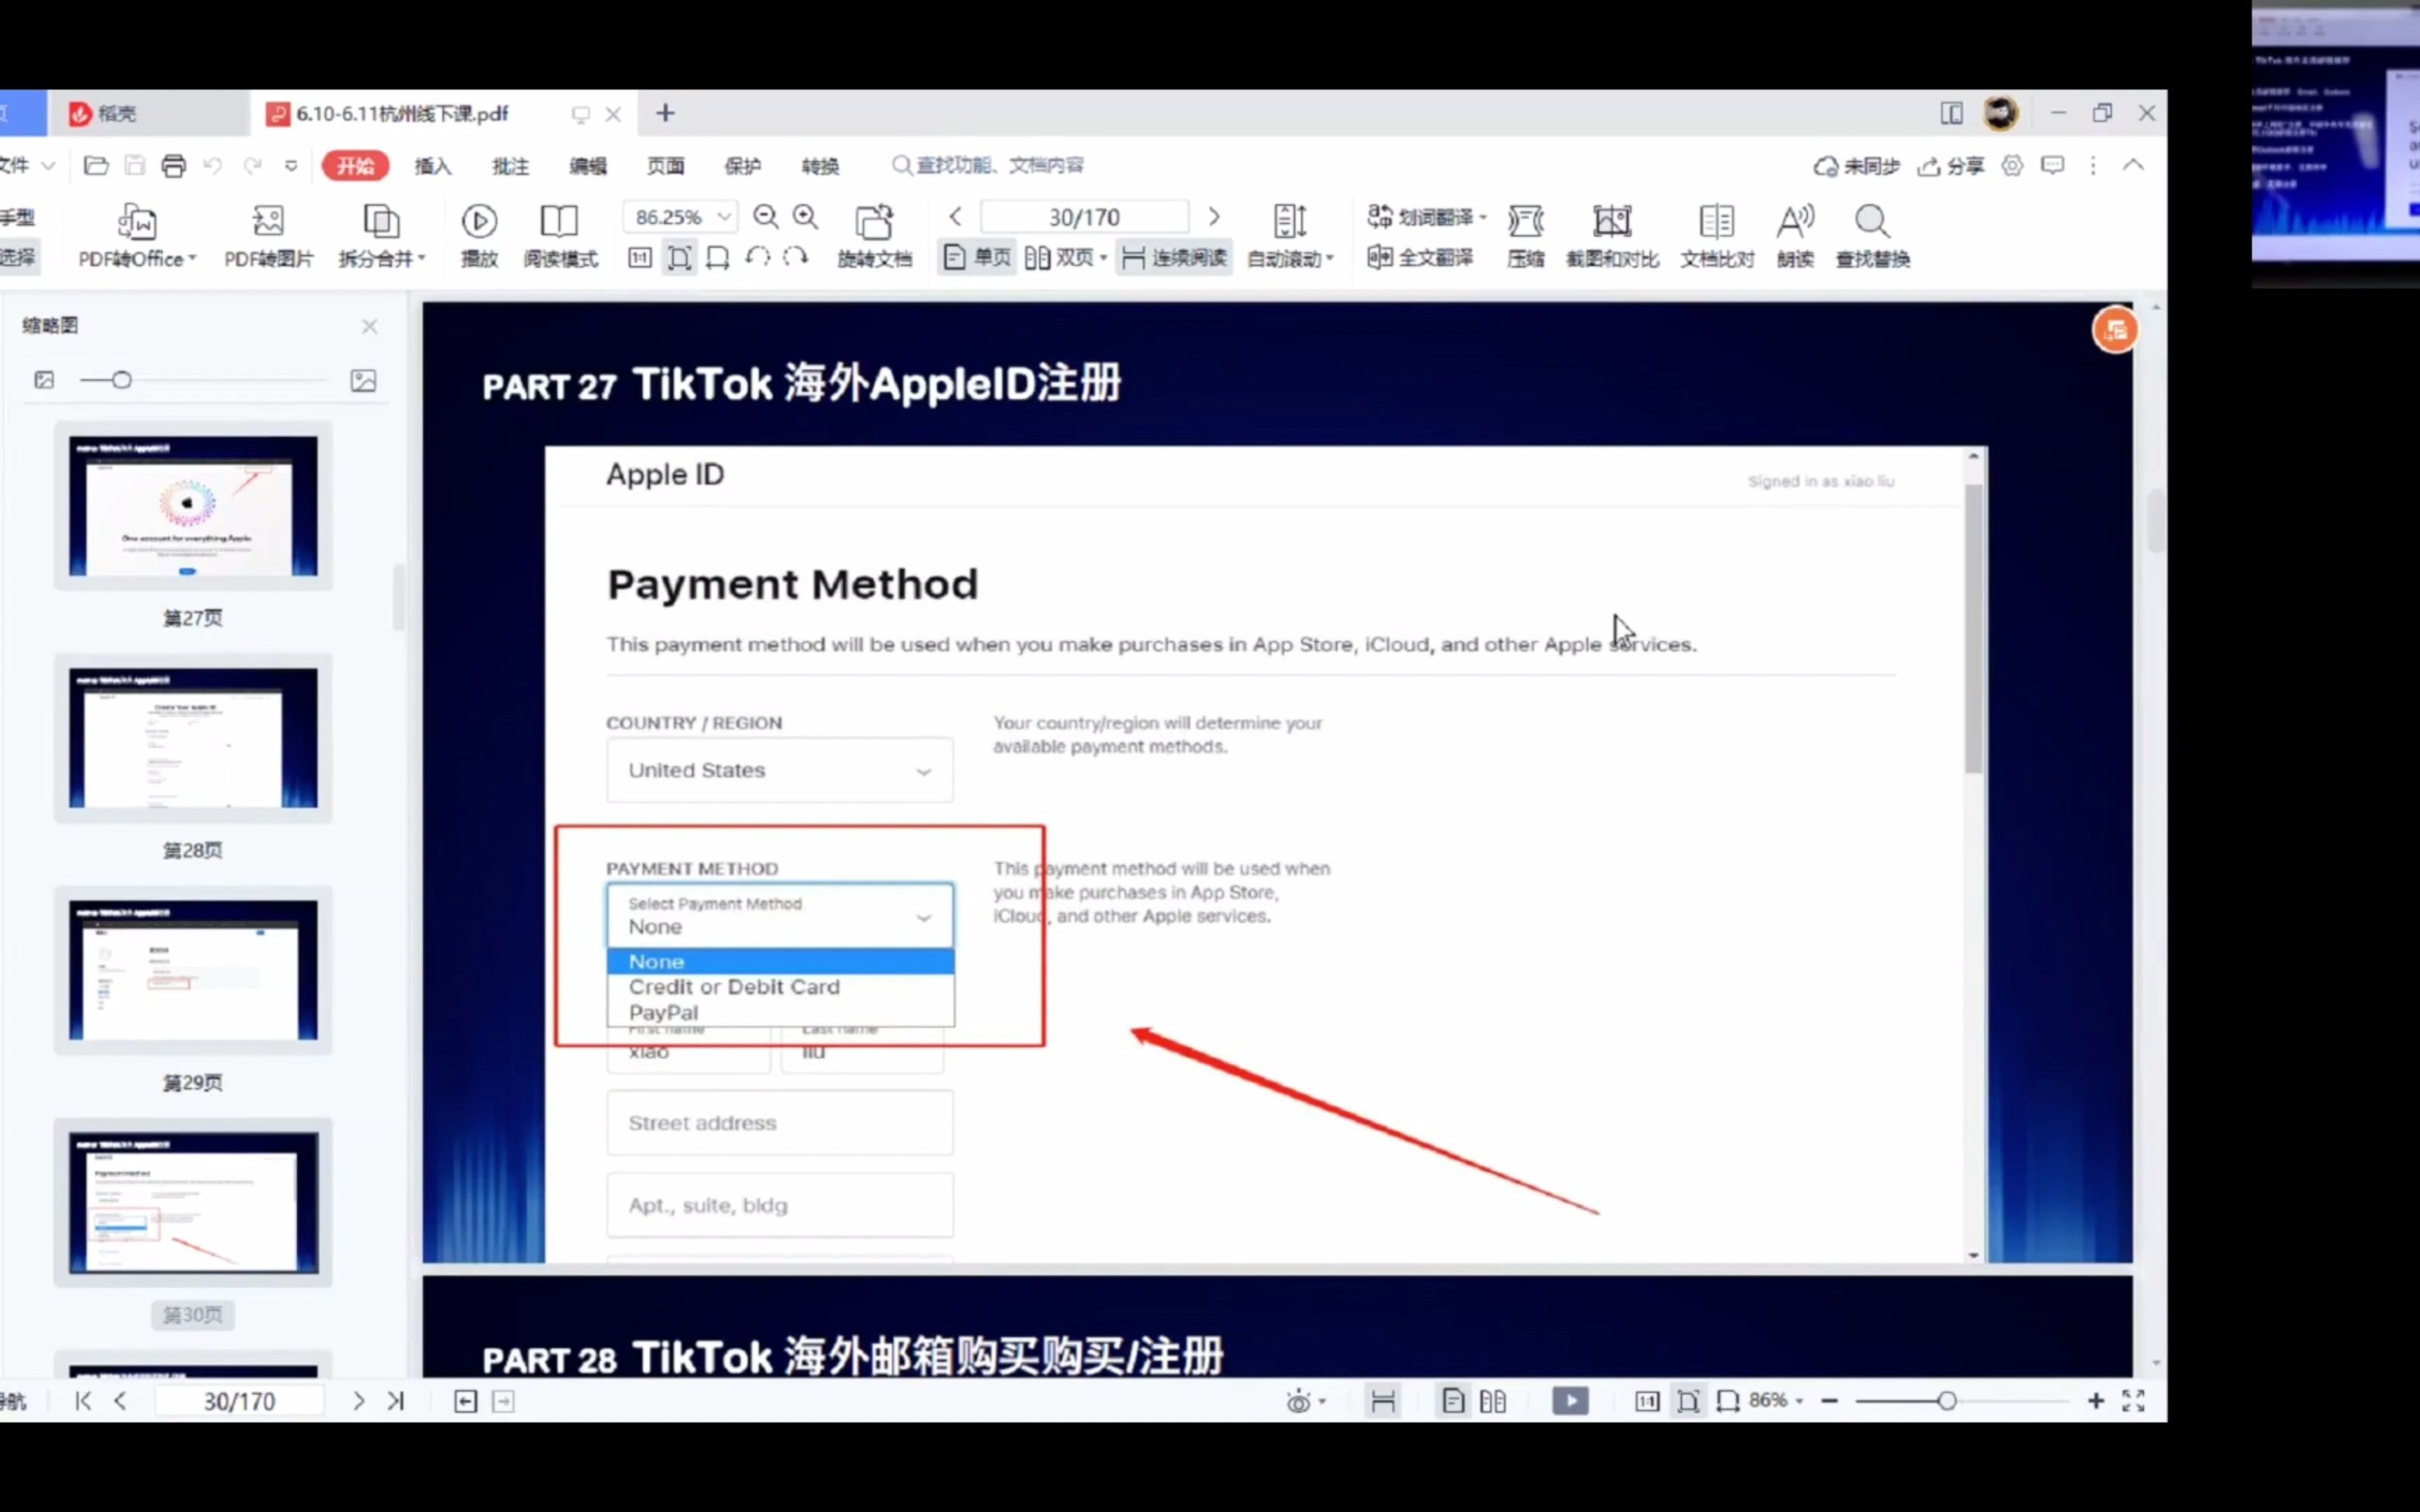Rotate page counterclockwise in ribbon
The image size is (2420, 1512).
(757, 258)
